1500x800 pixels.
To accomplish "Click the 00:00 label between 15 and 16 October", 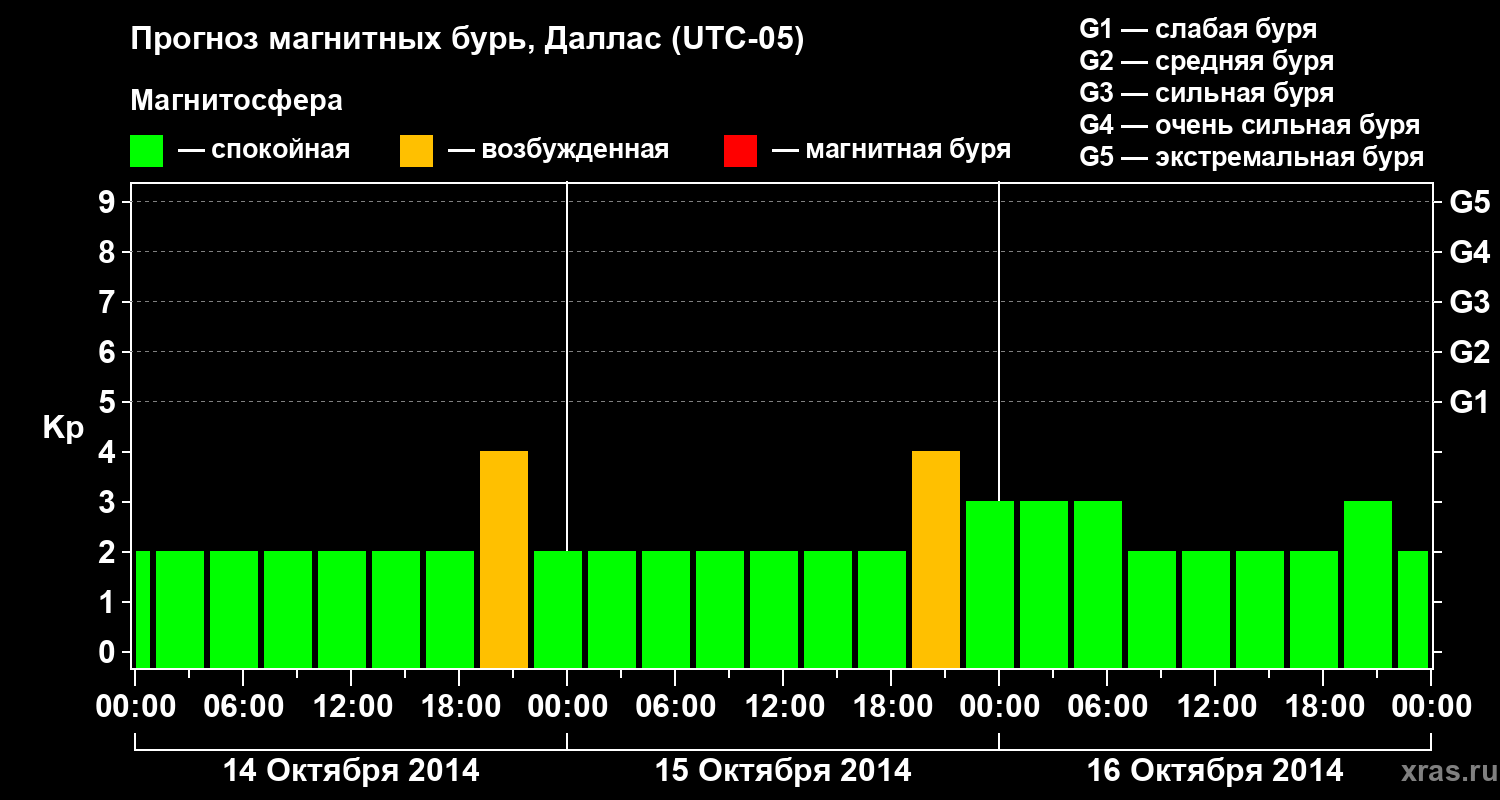I will click(x=999, y=706).
